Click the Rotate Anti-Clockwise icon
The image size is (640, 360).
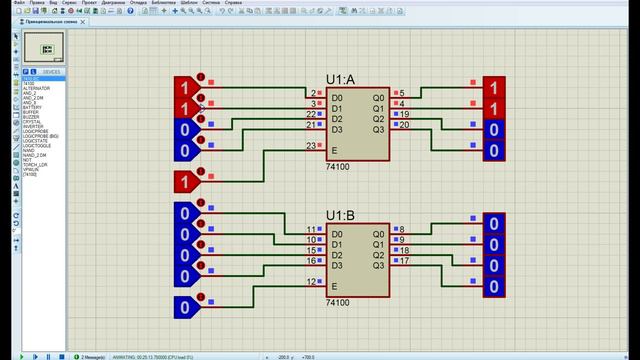pos(16,224)
